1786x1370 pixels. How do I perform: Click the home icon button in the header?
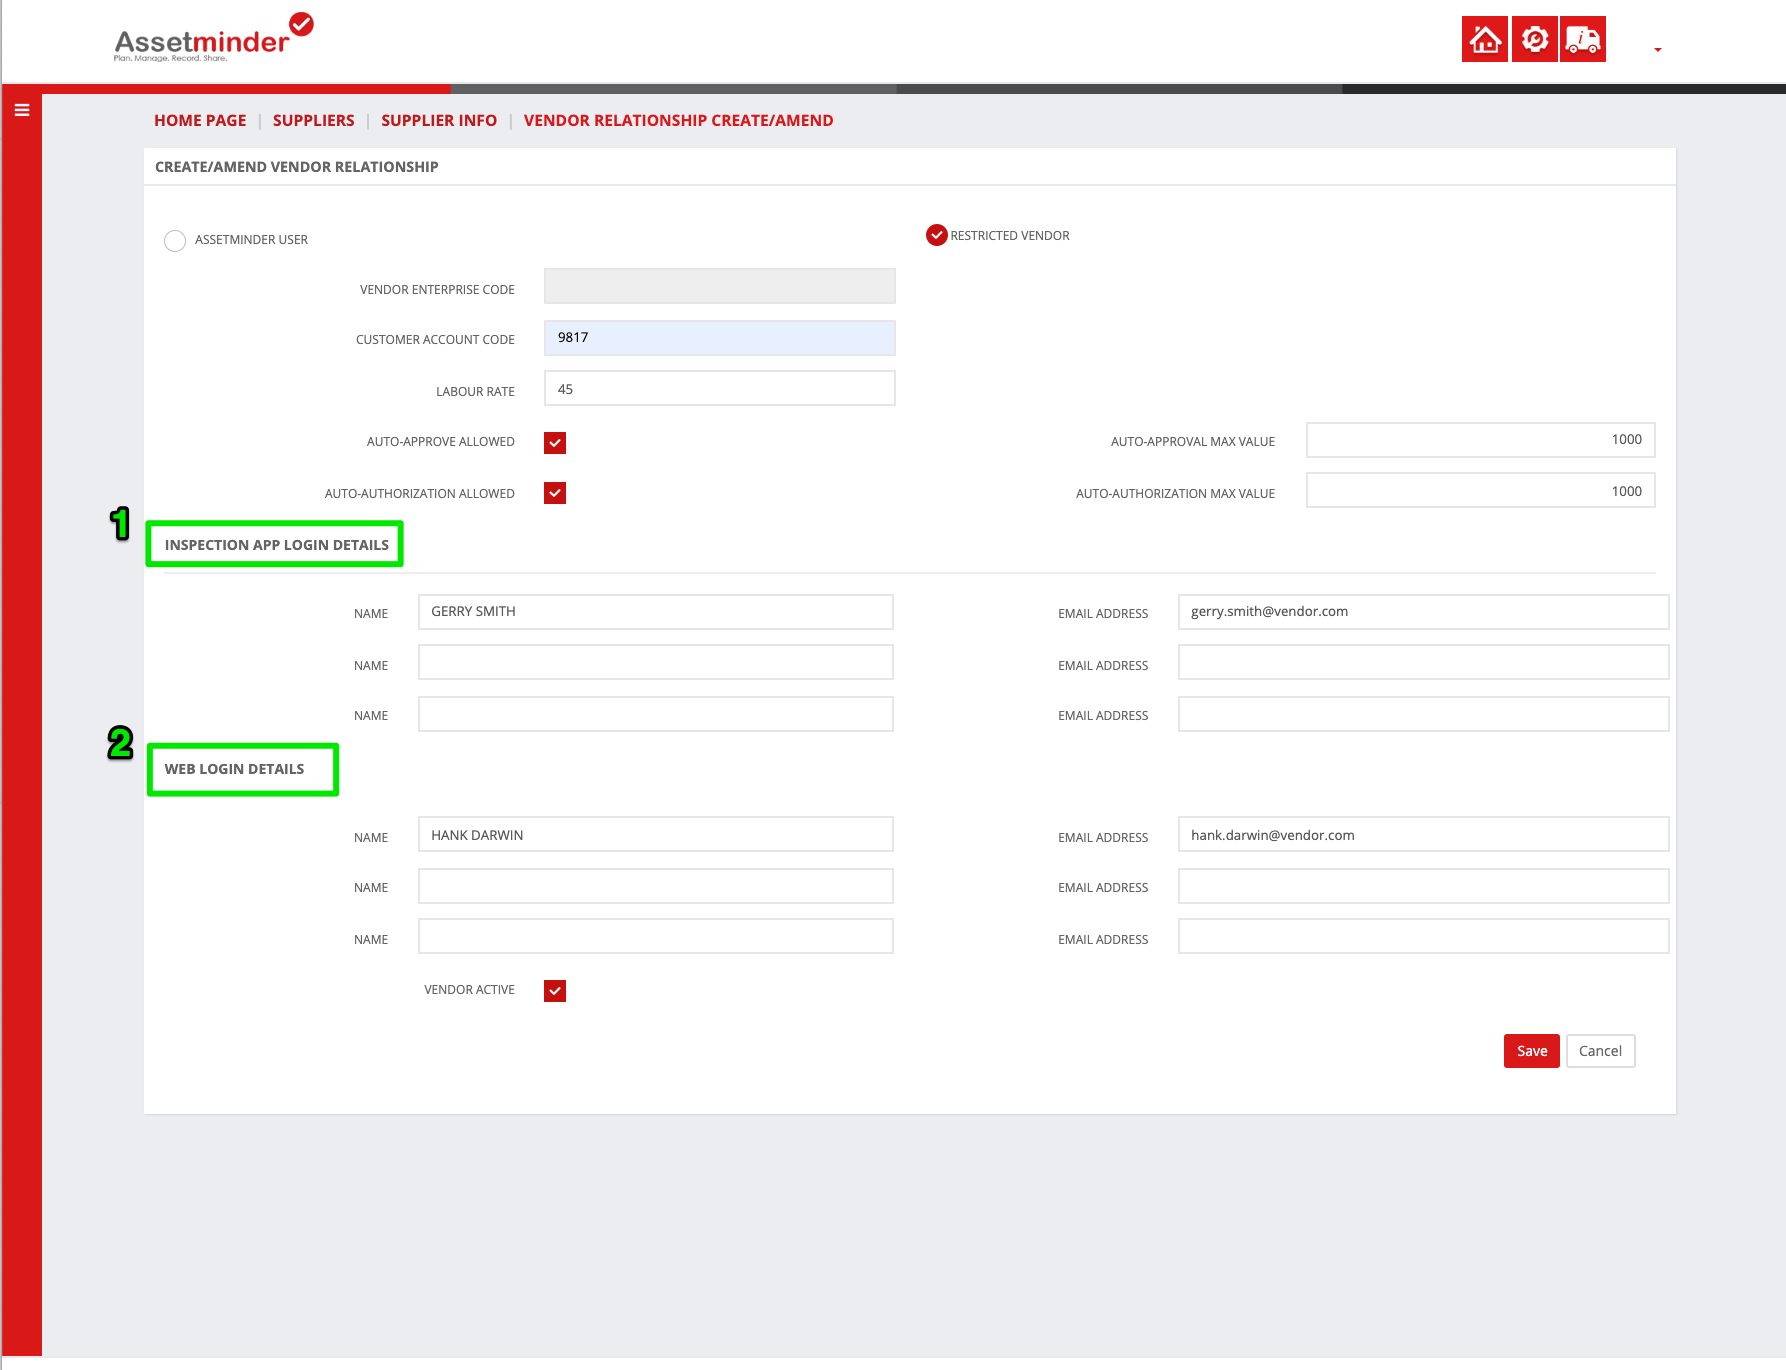click(x=1485, y=39)
